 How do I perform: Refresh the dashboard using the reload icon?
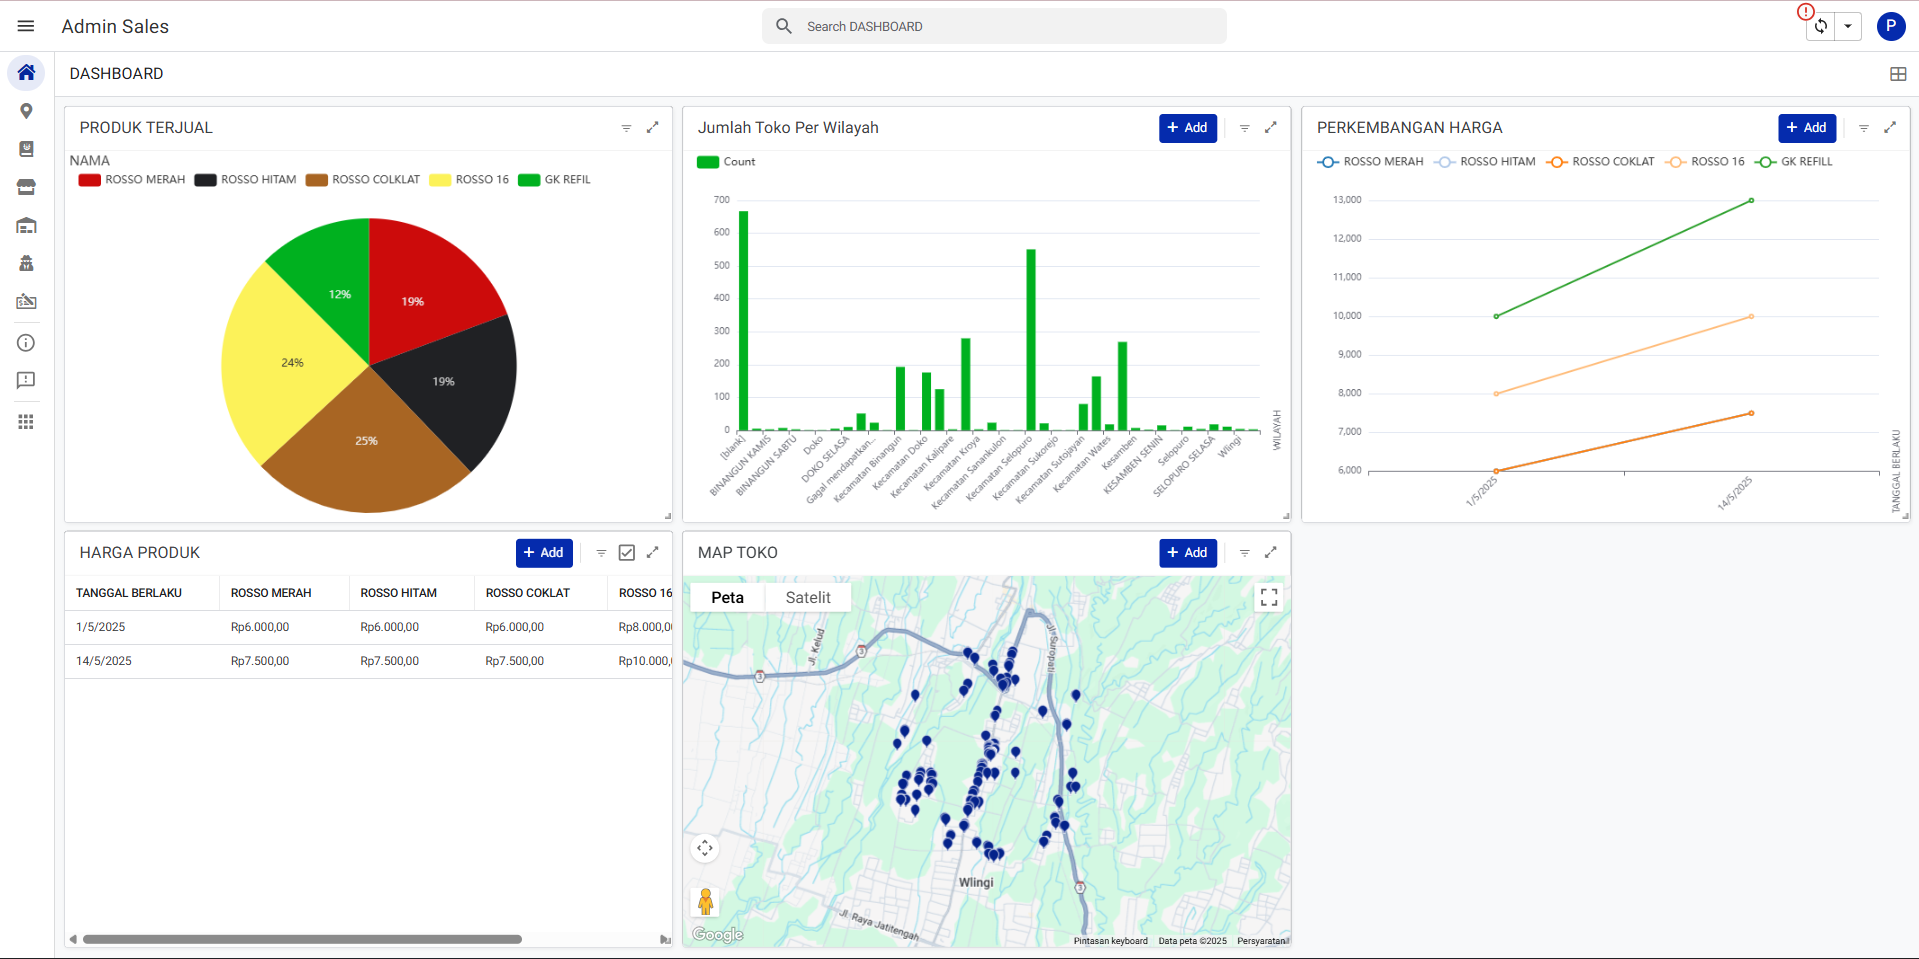(1821, 26)
